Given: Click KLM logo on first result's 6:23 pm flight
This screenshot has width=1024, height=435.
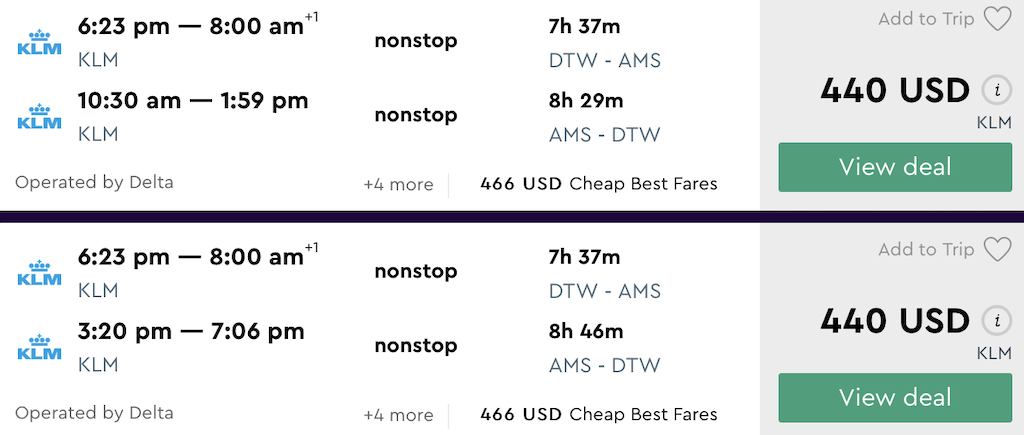Looking at the screenshot, I should (x=39, y=43).
